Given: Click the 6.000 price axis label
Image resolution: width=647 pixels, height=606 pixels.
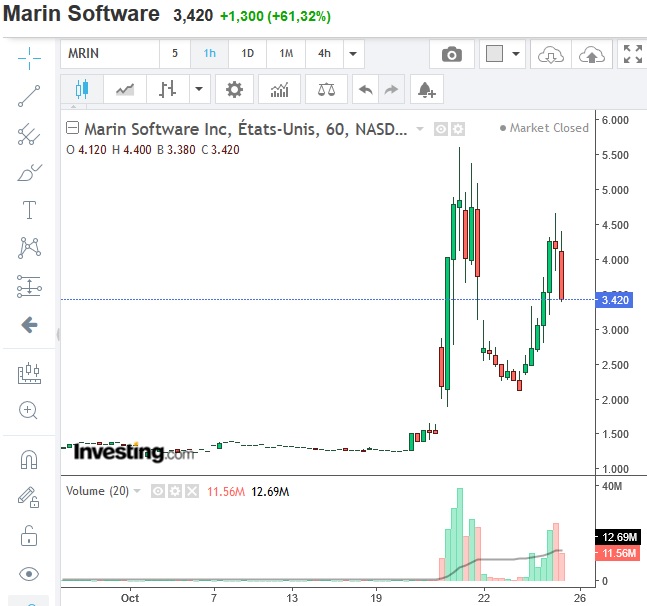Looking at the screenshot, I should [x=615, y=120].
